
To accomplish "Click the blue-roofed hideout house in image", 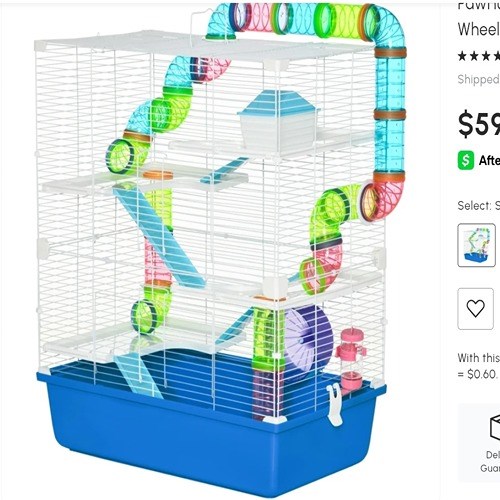I will (x=278, y=120).
